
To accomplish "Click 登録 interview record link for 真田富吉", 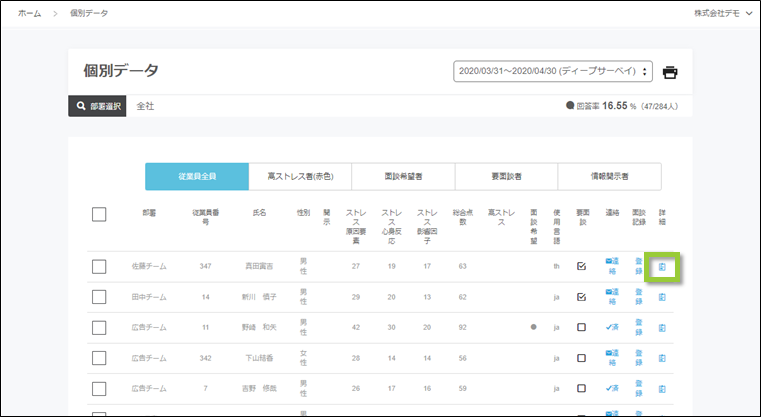I will pos(639,267).
